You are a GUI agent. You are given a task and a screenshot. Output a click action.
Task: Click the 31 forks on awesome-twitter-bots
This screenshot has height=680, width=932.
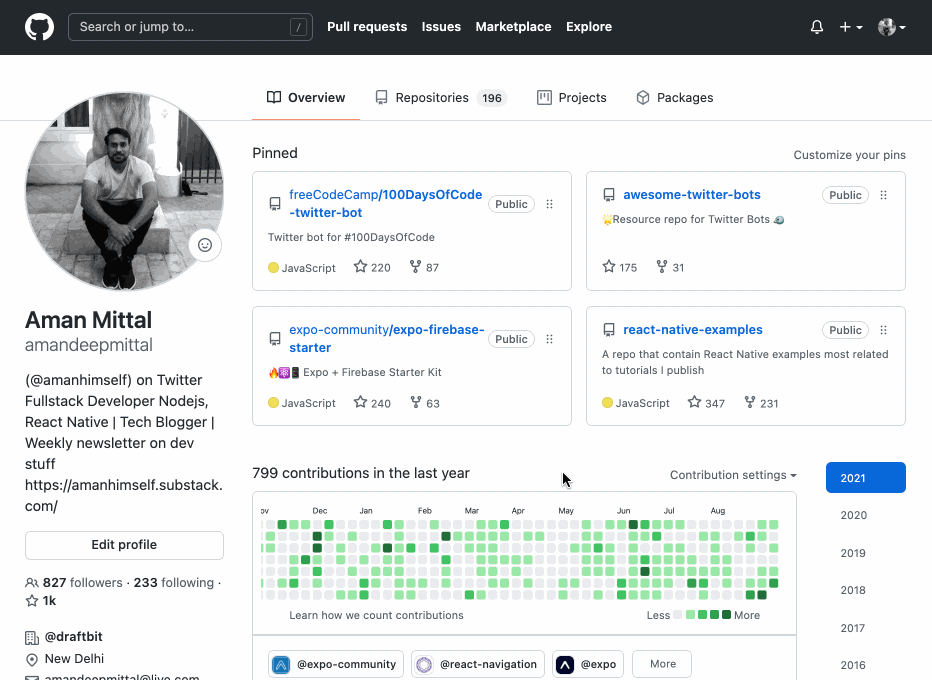tap(670, 267)
